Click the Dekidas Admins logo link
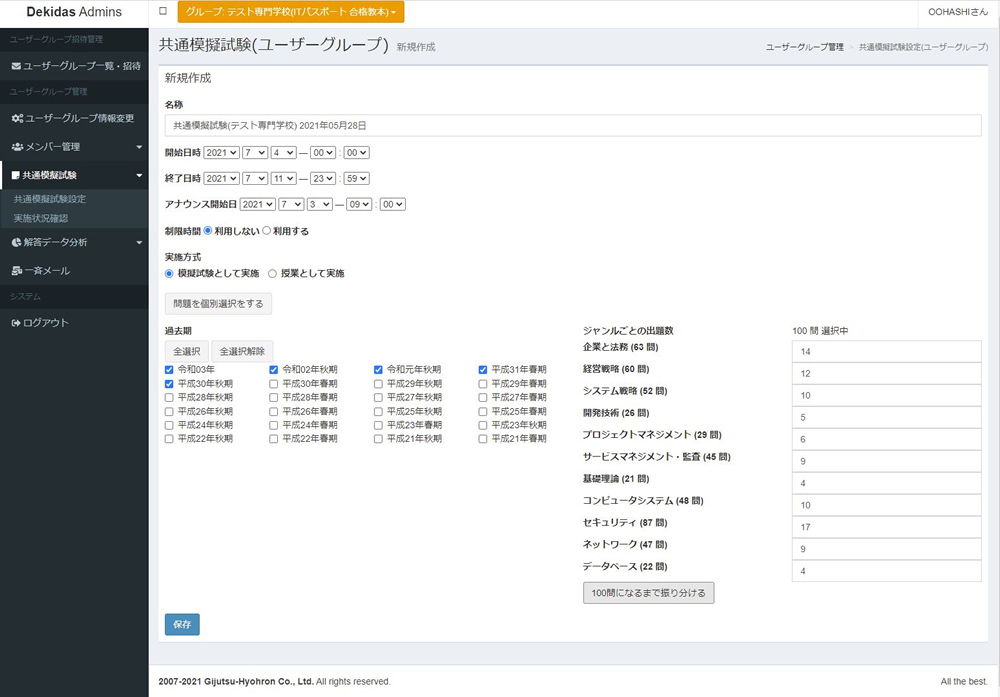The width and height of the screenshot is (1000, 697). click(74, 12)
